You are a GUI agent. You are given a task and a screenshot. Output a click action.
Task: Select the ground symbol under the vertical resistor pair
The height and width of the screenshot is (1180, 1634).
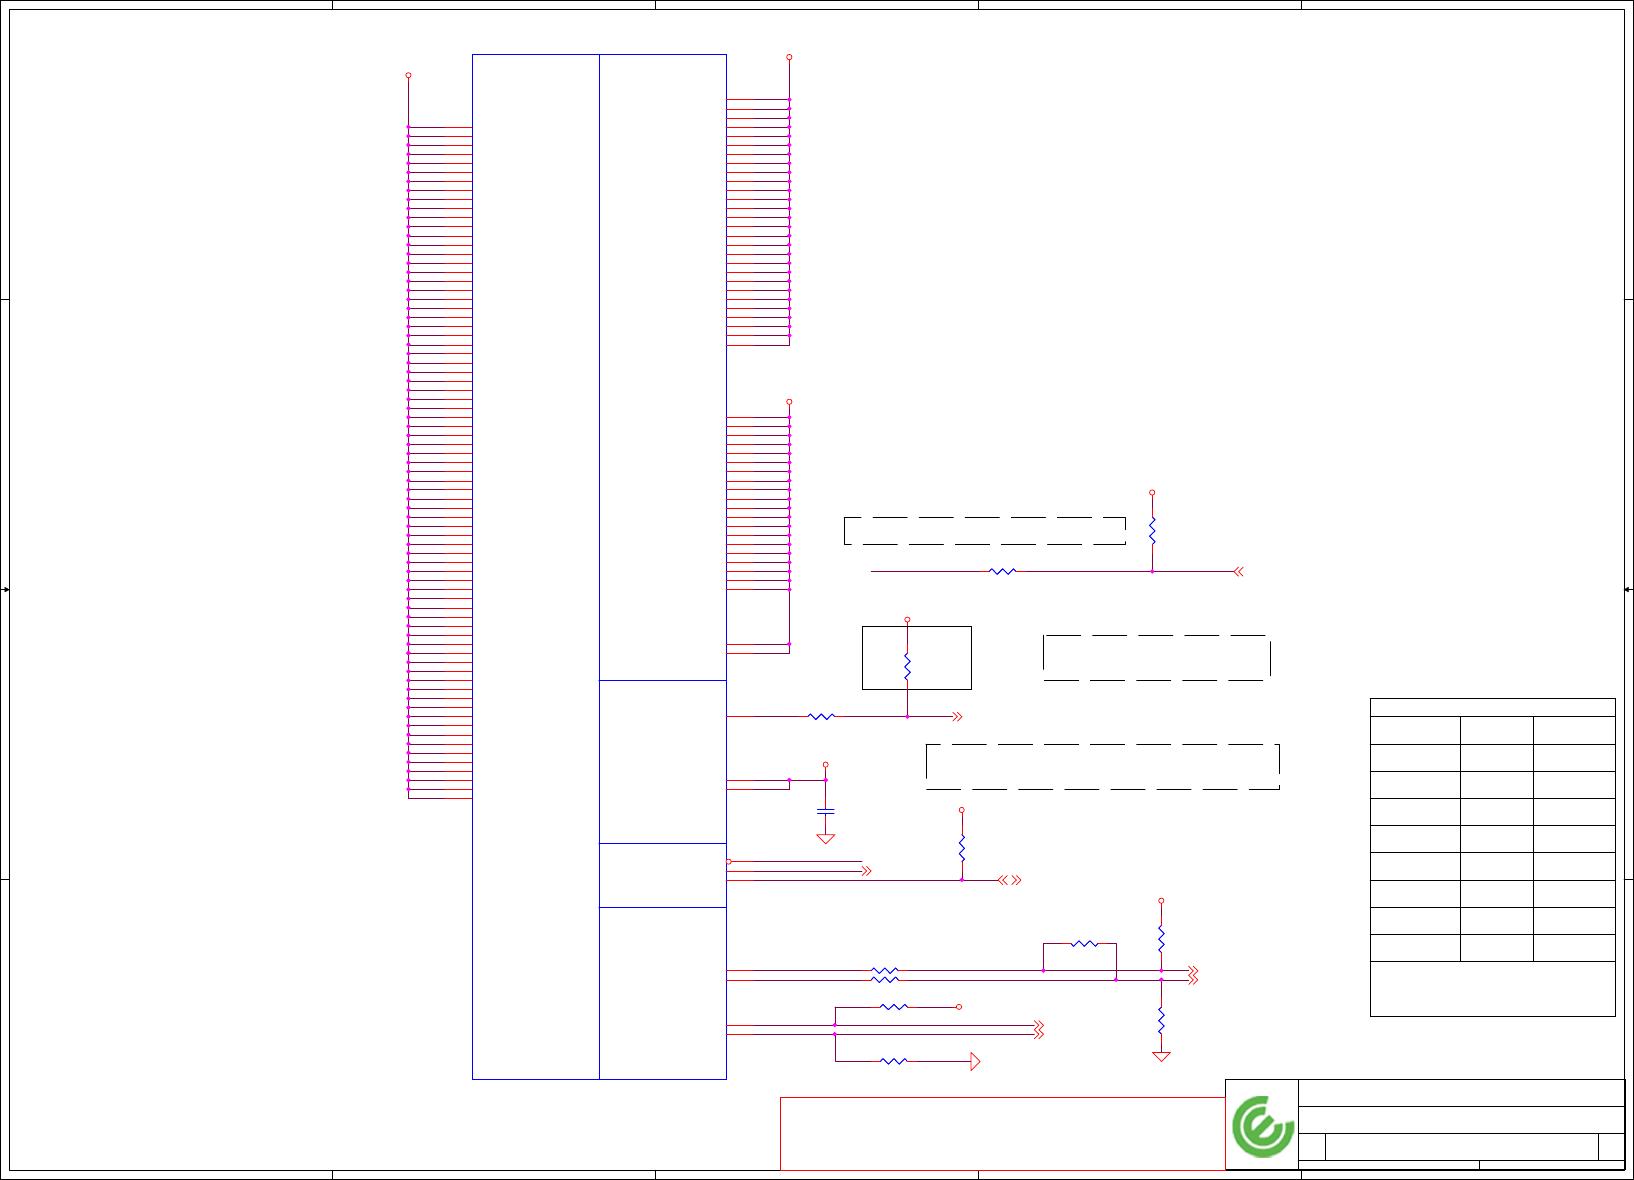click(1161, 1056)
